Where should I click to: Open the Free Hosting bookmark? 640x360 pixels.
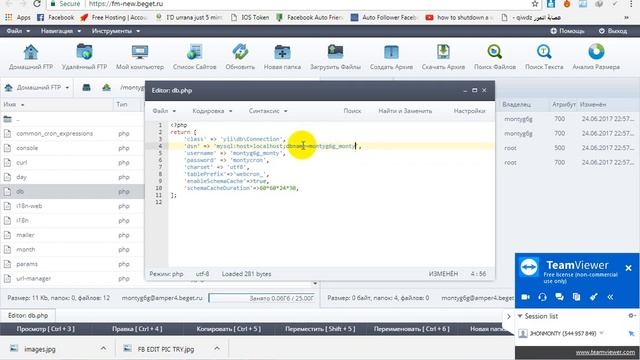pyautogui.click(x=114, y=18)
